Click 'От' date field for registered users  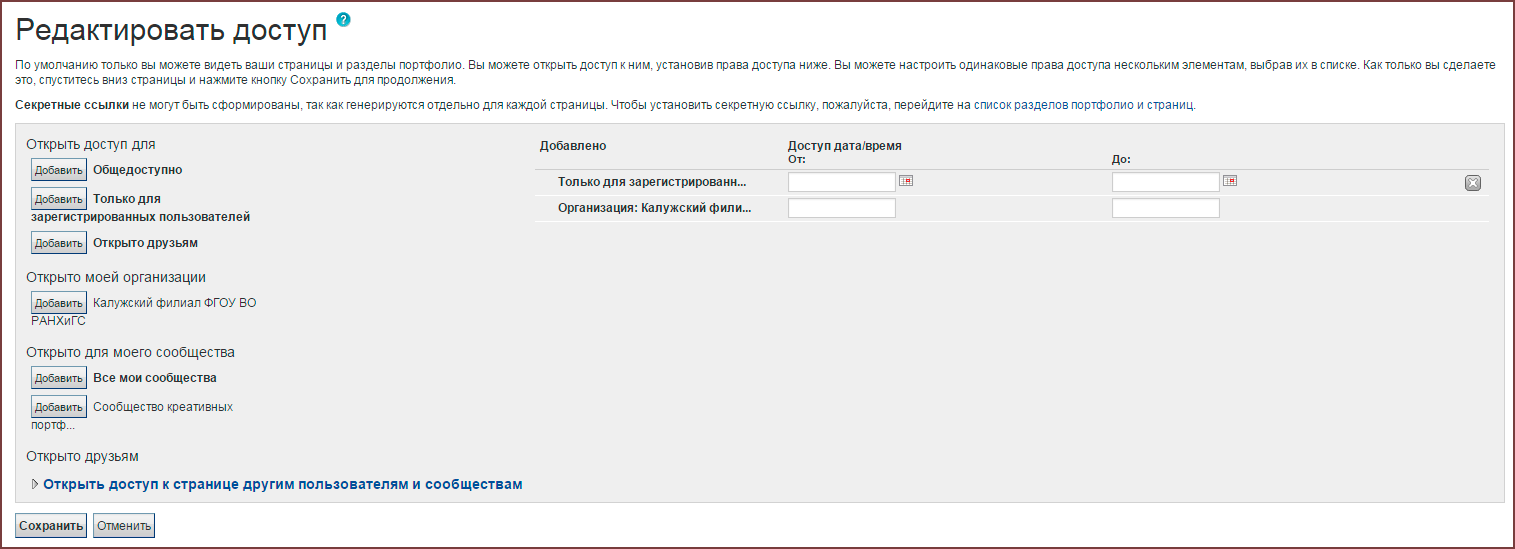pyautogui.click(x=842, y=182)
